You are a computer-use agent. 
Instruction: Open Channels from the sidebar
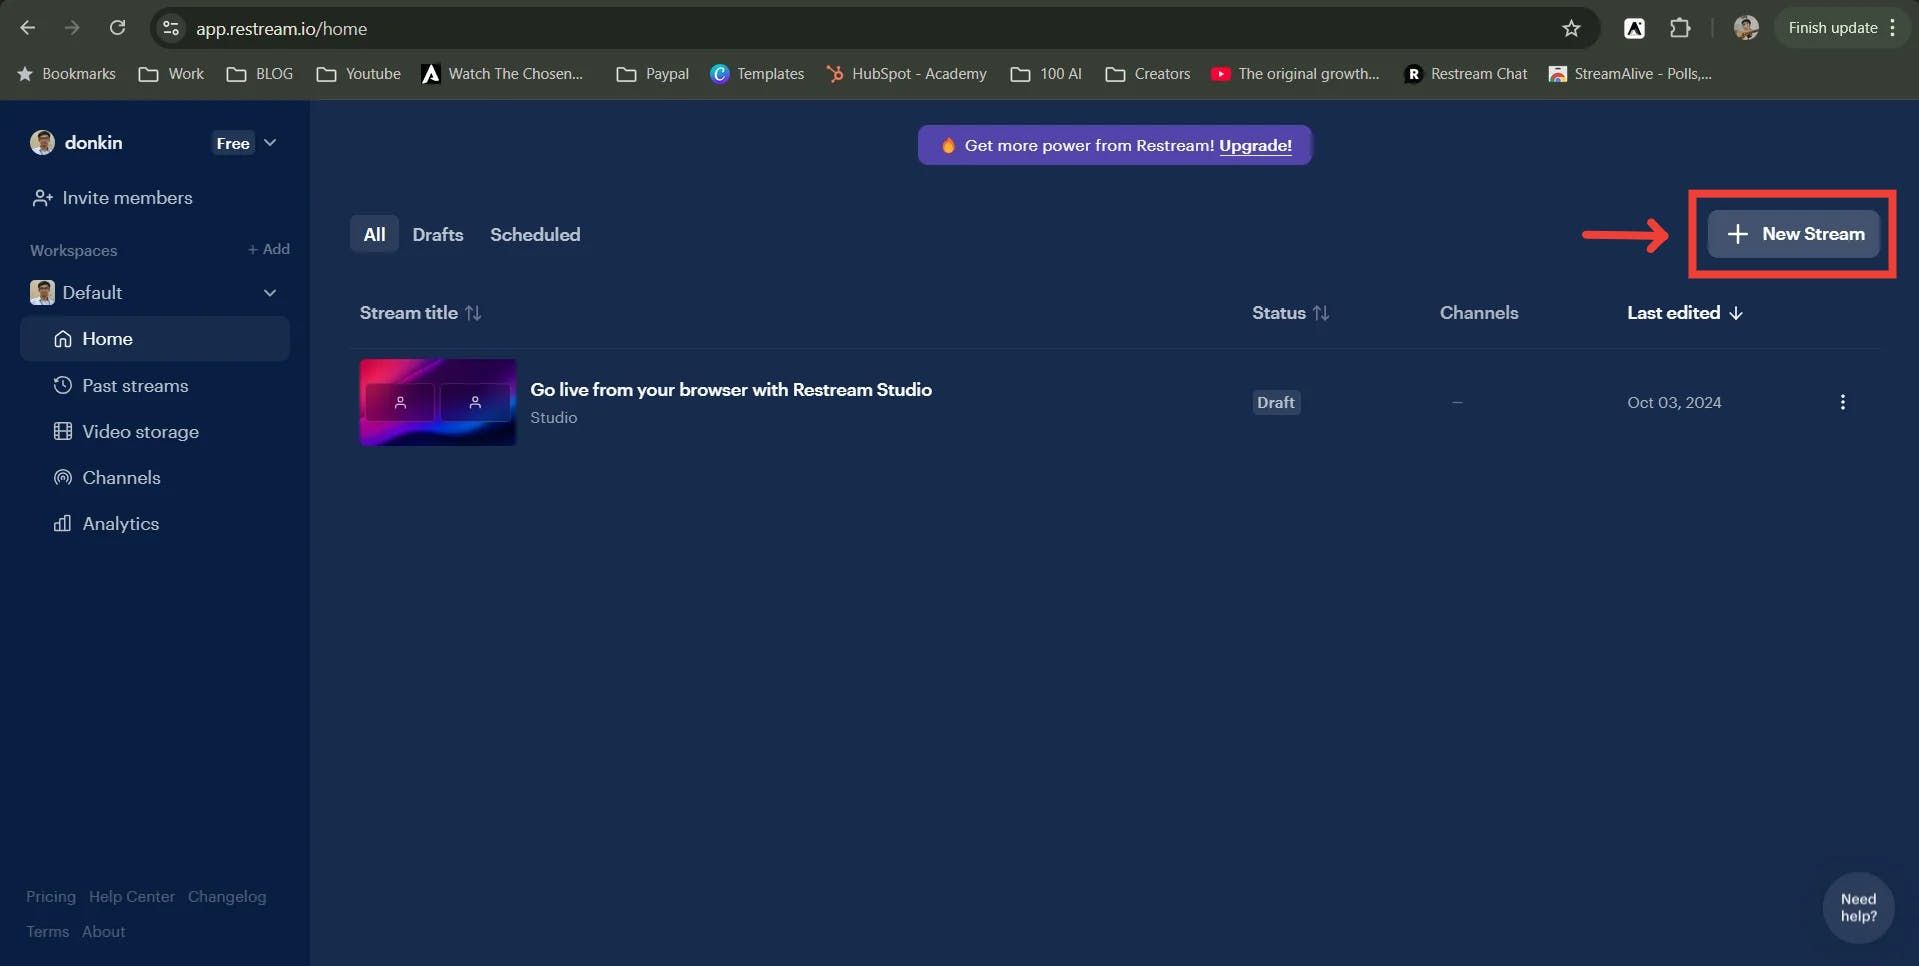coord(107,478)
